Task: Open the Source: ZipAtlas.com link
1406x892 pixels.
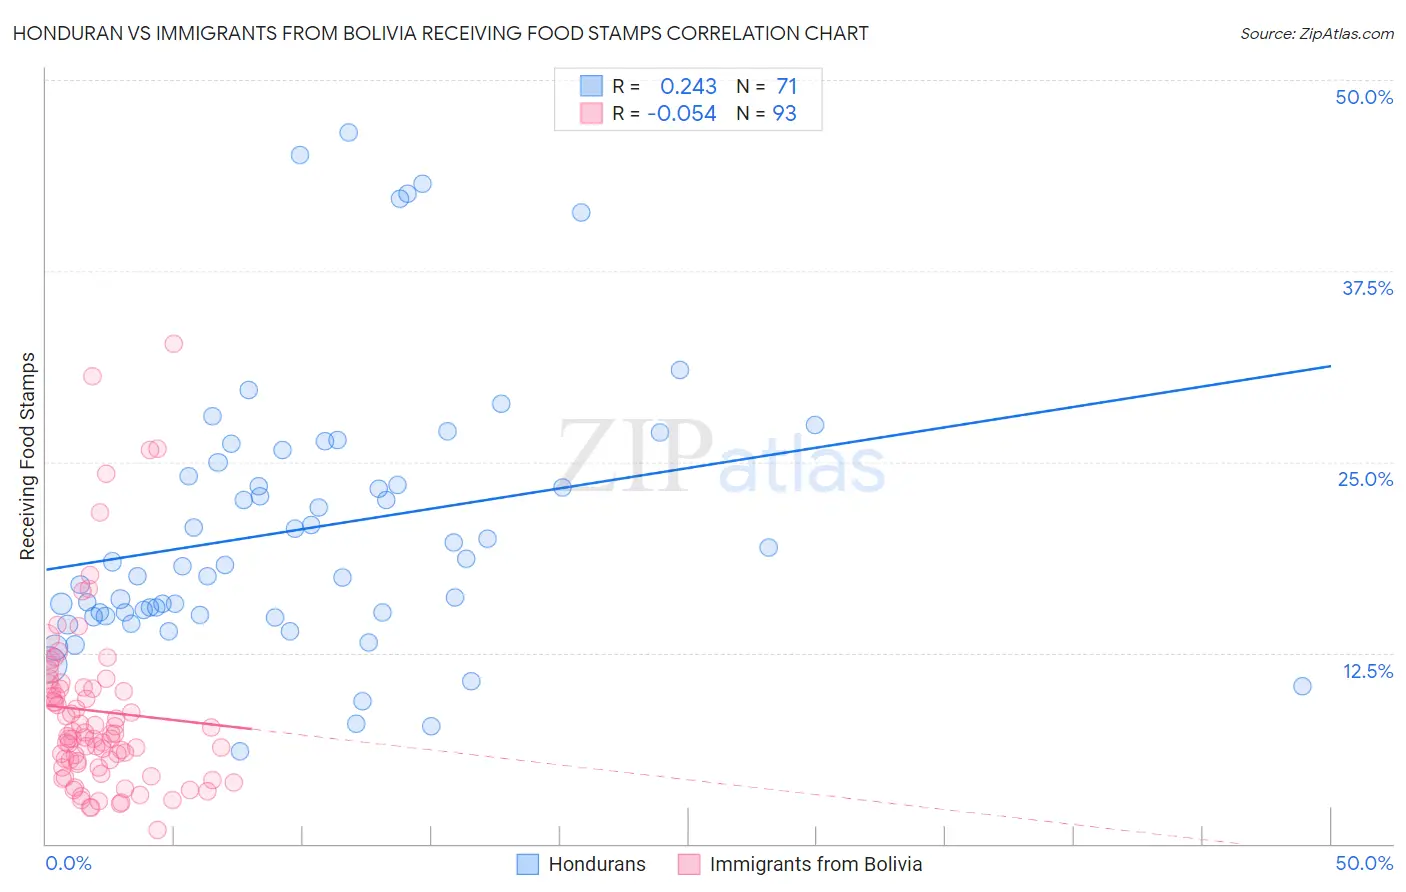Action: [1316, 33]
